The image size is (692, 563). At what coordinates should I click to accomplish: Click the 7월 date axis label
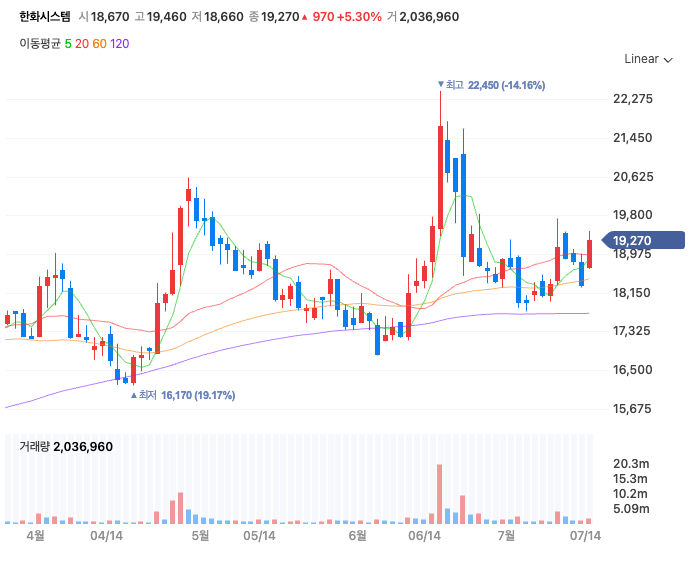(x=506, y=536)
